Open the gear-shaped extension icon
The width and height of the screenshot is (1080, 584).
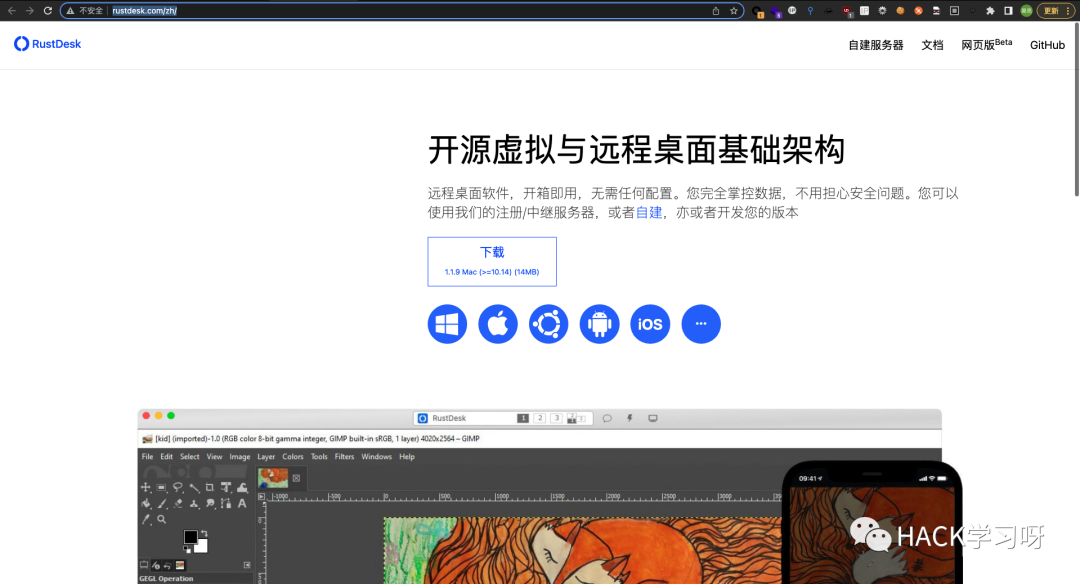pos(882,10)
